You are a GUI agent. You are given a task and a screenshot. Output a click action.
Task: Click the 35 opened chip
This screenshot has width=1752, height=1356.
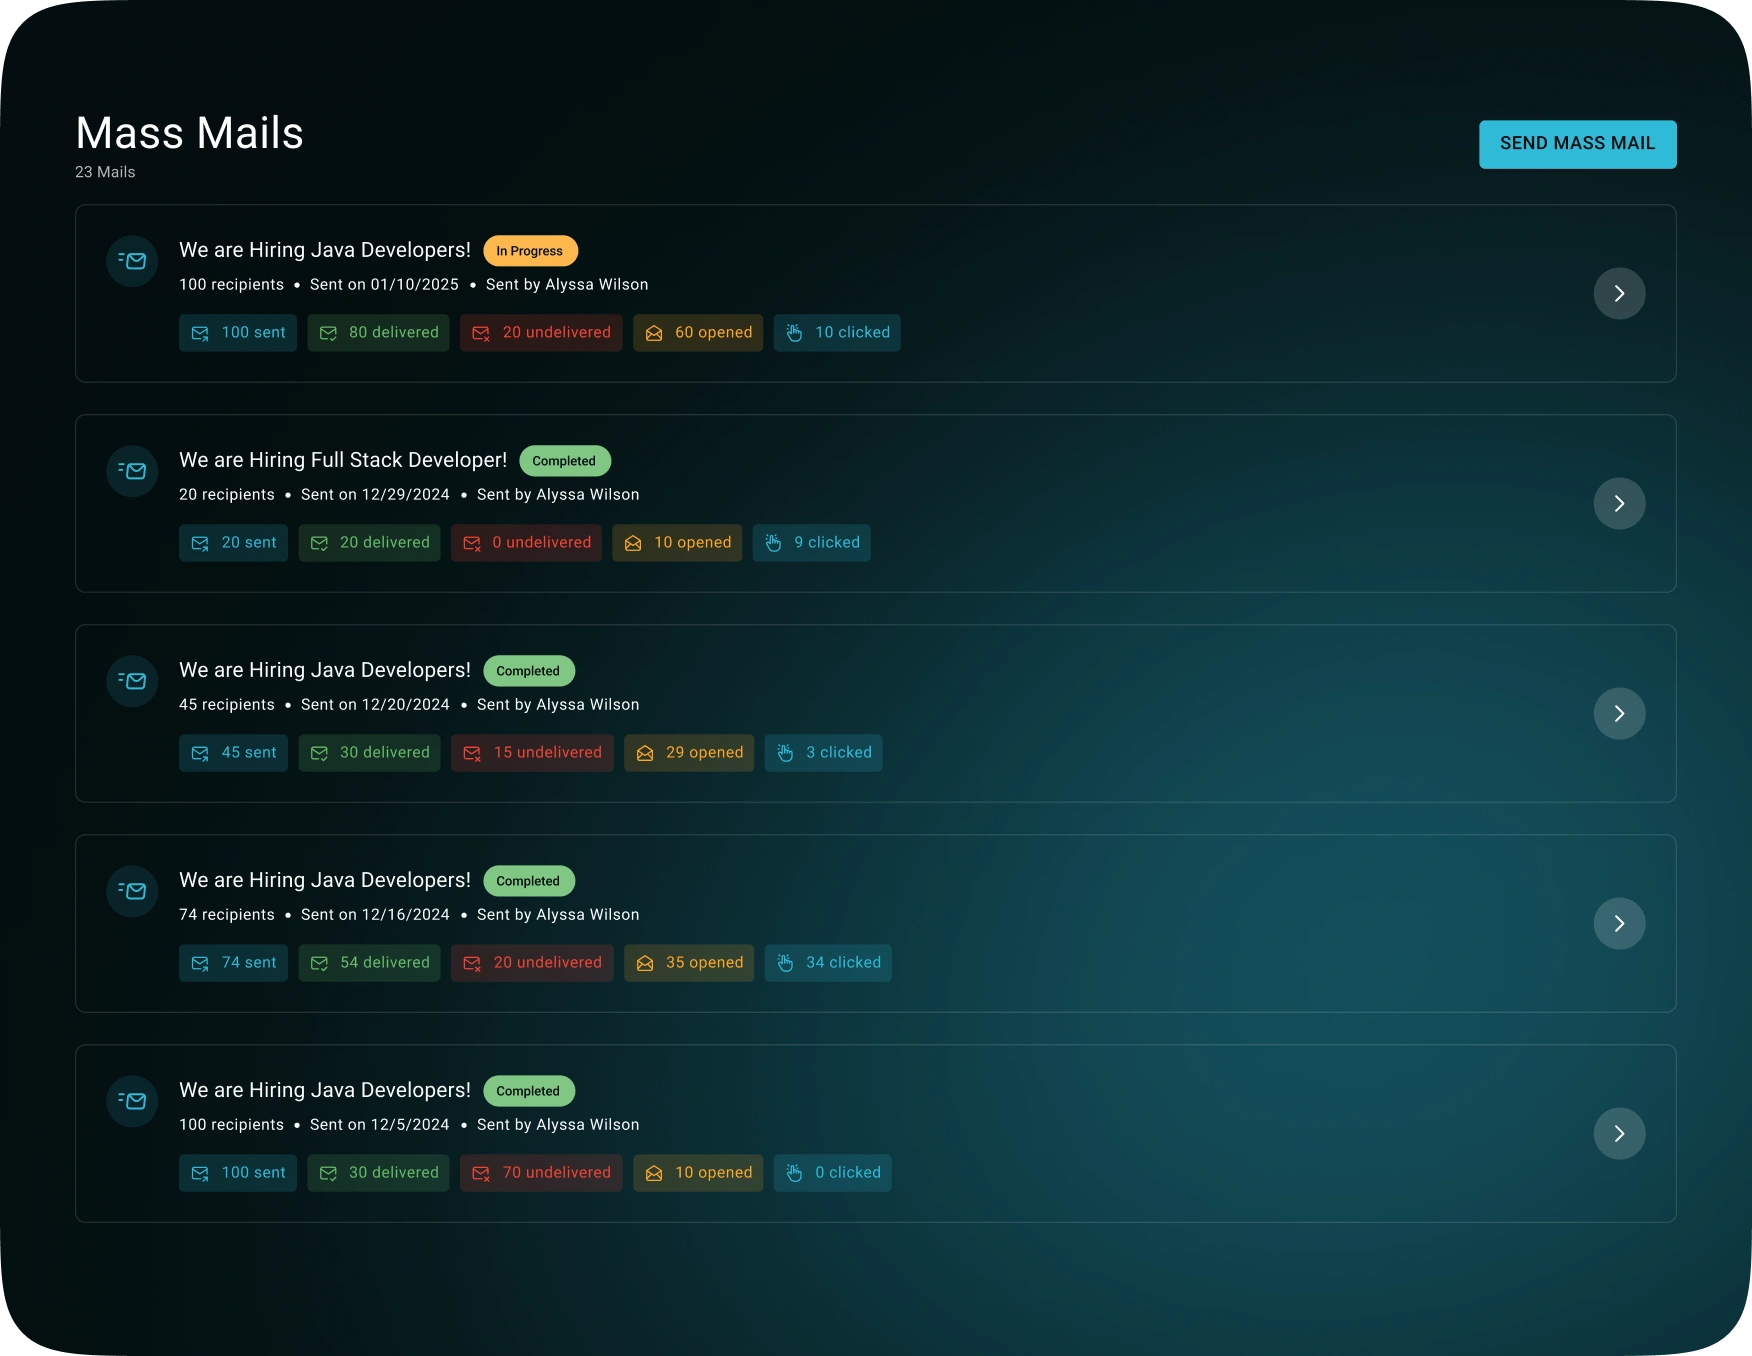pos(689,963)
